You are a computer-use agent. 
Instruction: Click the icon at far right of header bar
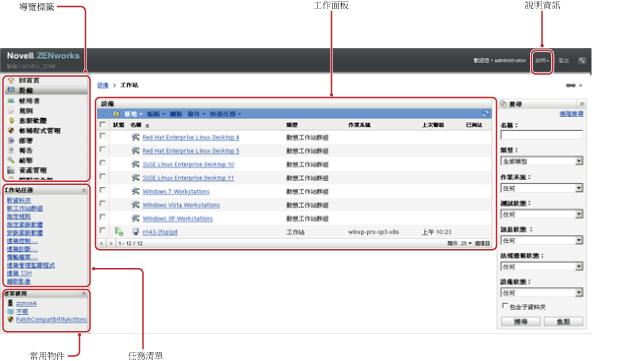(x=582, y=60)
